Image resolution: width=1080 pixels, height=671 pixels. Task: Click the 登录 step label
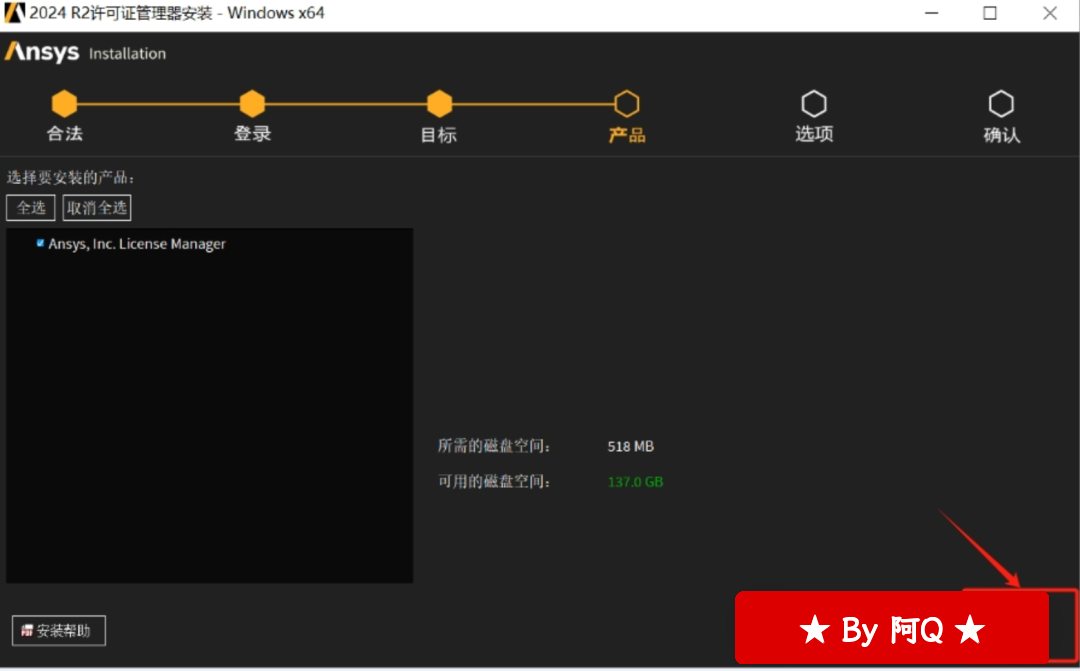tap(253, 134)
